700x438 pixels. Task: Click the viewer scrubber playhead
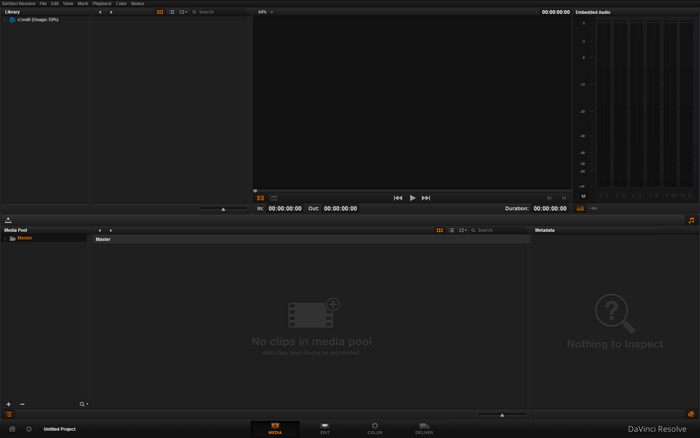[255, 191]
